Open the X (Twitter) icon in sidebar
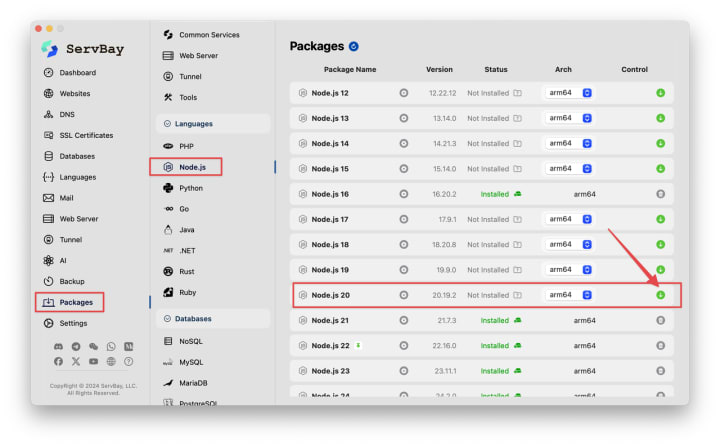The width and height of the screenshot is (720, 446). [x=76, y=361]
